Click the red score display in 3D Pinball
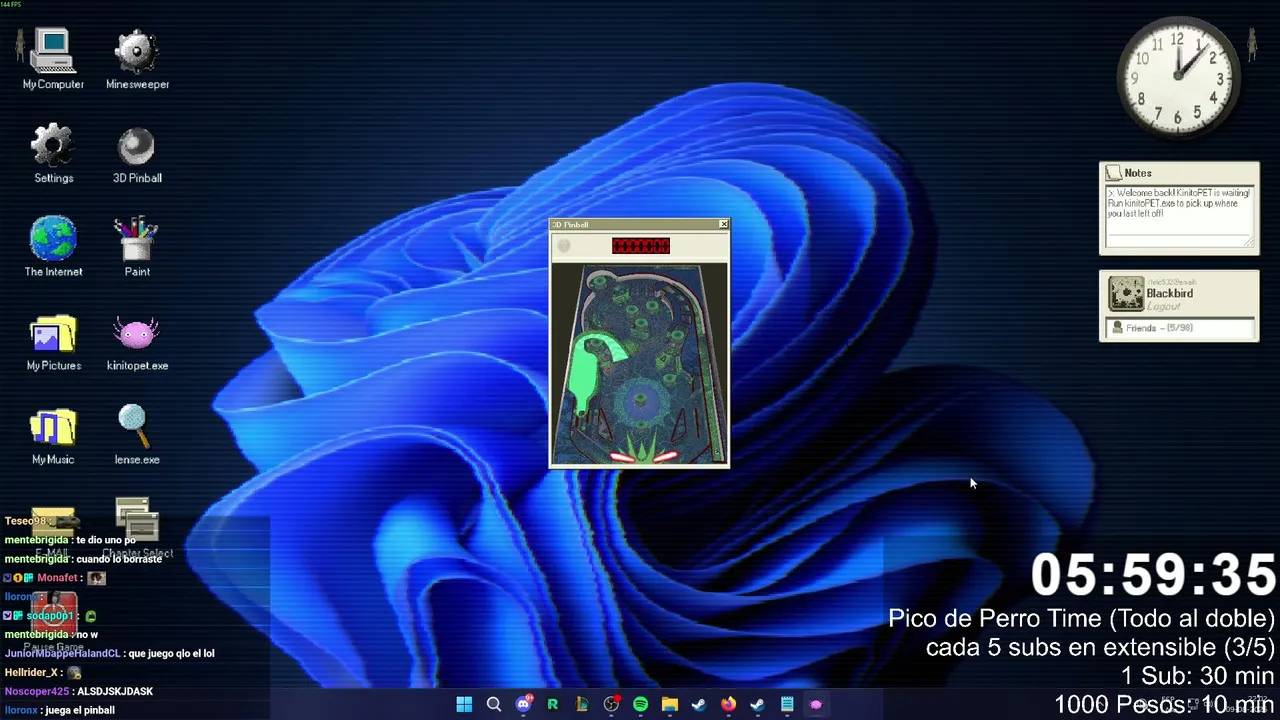This screenshot has height=720, width=1280. pyautogui.click(x=641, y=246)
